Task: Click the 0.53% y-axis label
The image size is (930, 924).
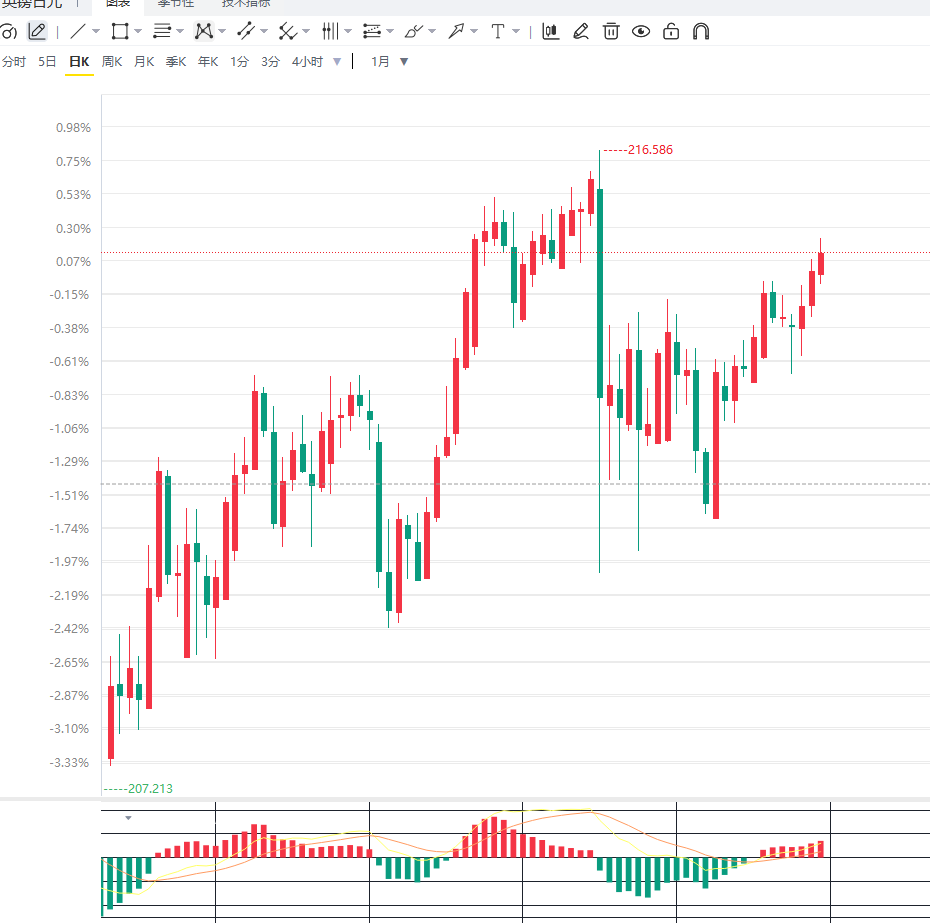Action: (73, 195)
